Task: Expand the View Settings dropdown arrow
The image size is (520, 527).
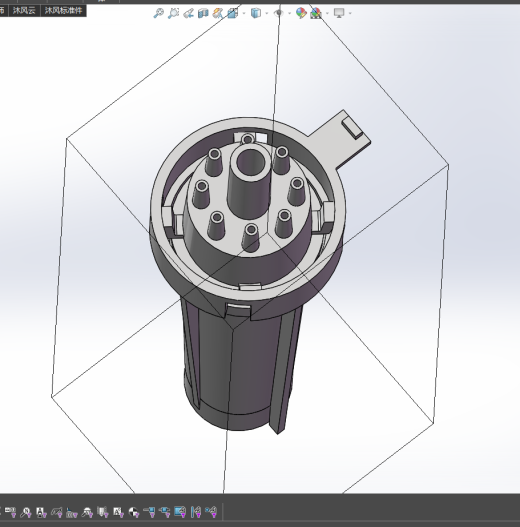Action: tap(350, 13)
